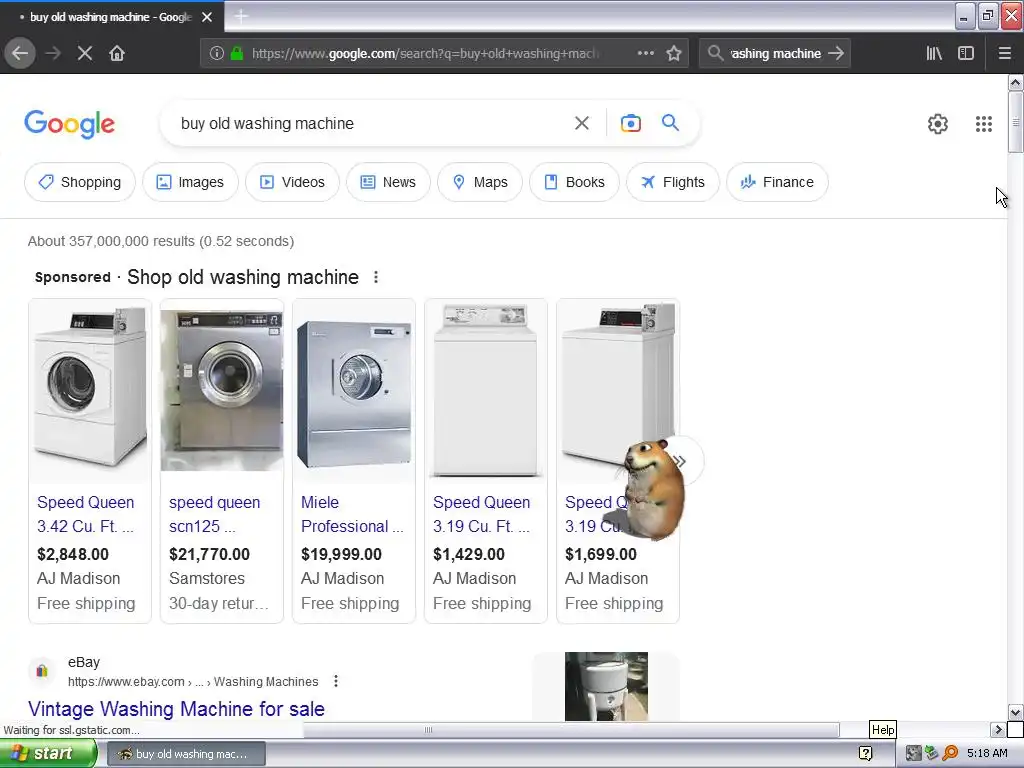Click the vertical scrollbar up arrow
Screen dimensions: 1024x768
(1015, 82)
